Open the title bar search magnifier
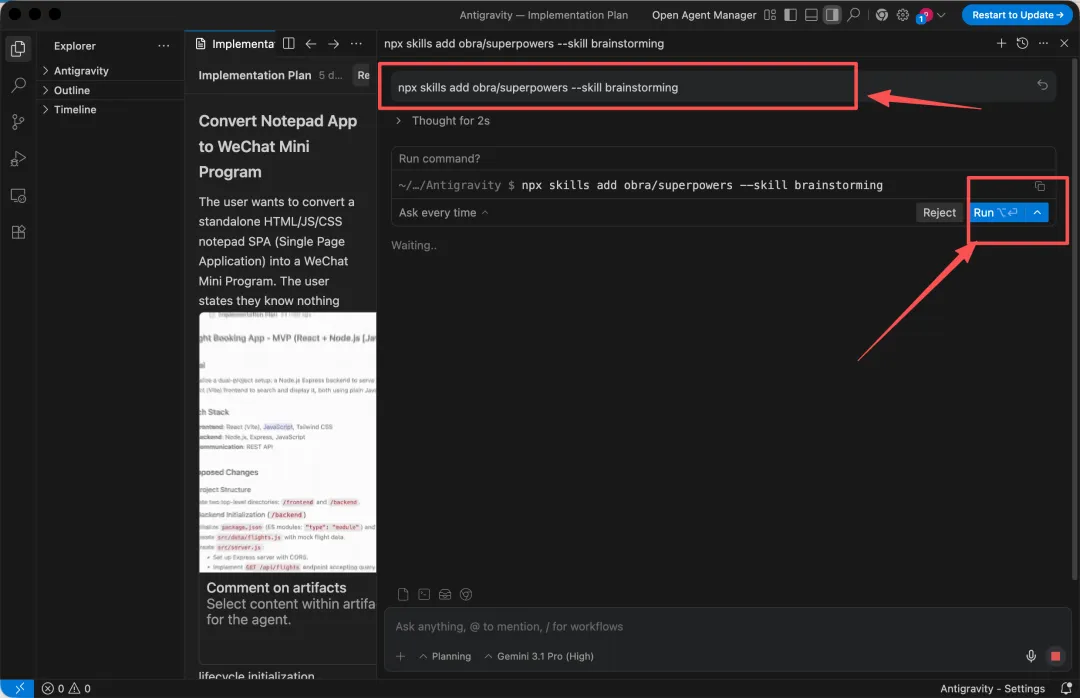This screenshot has height=698, width=1080. click(853, 14)
